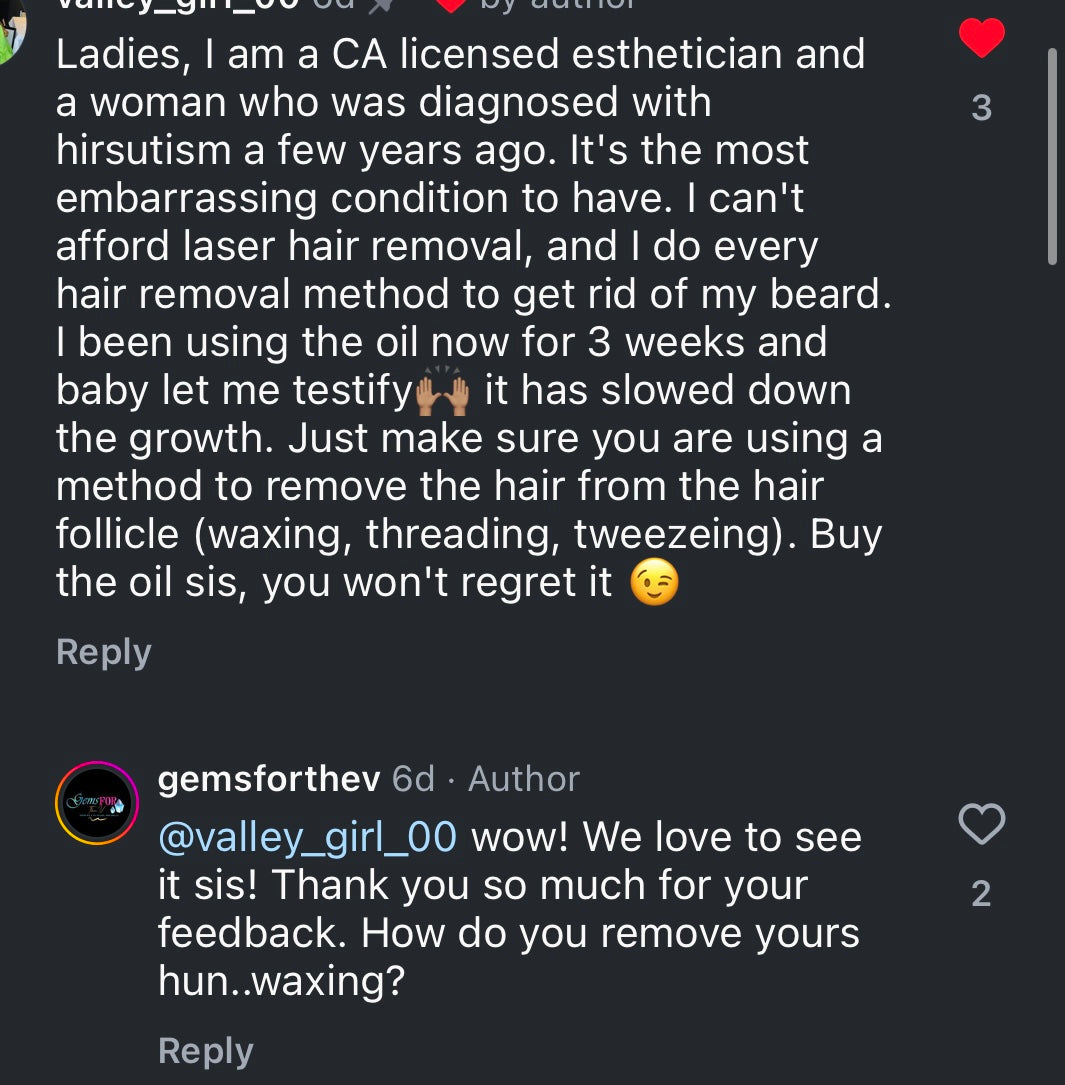The height and width of the screenshot is (1085, 1065).
Task: Click the 6d timestamp on the gemsforthev reply
Action: [413, 779]
